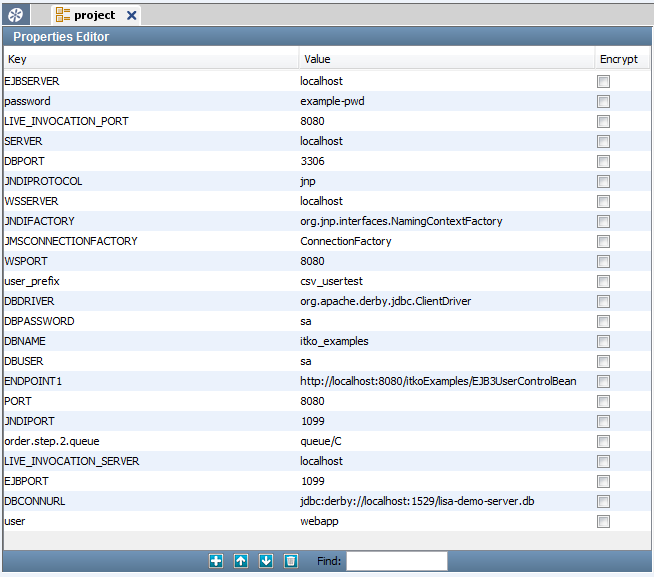The image size is (654, 577).
Task: Click the move property up arrow icon
Action: click(x=241, y=561)
